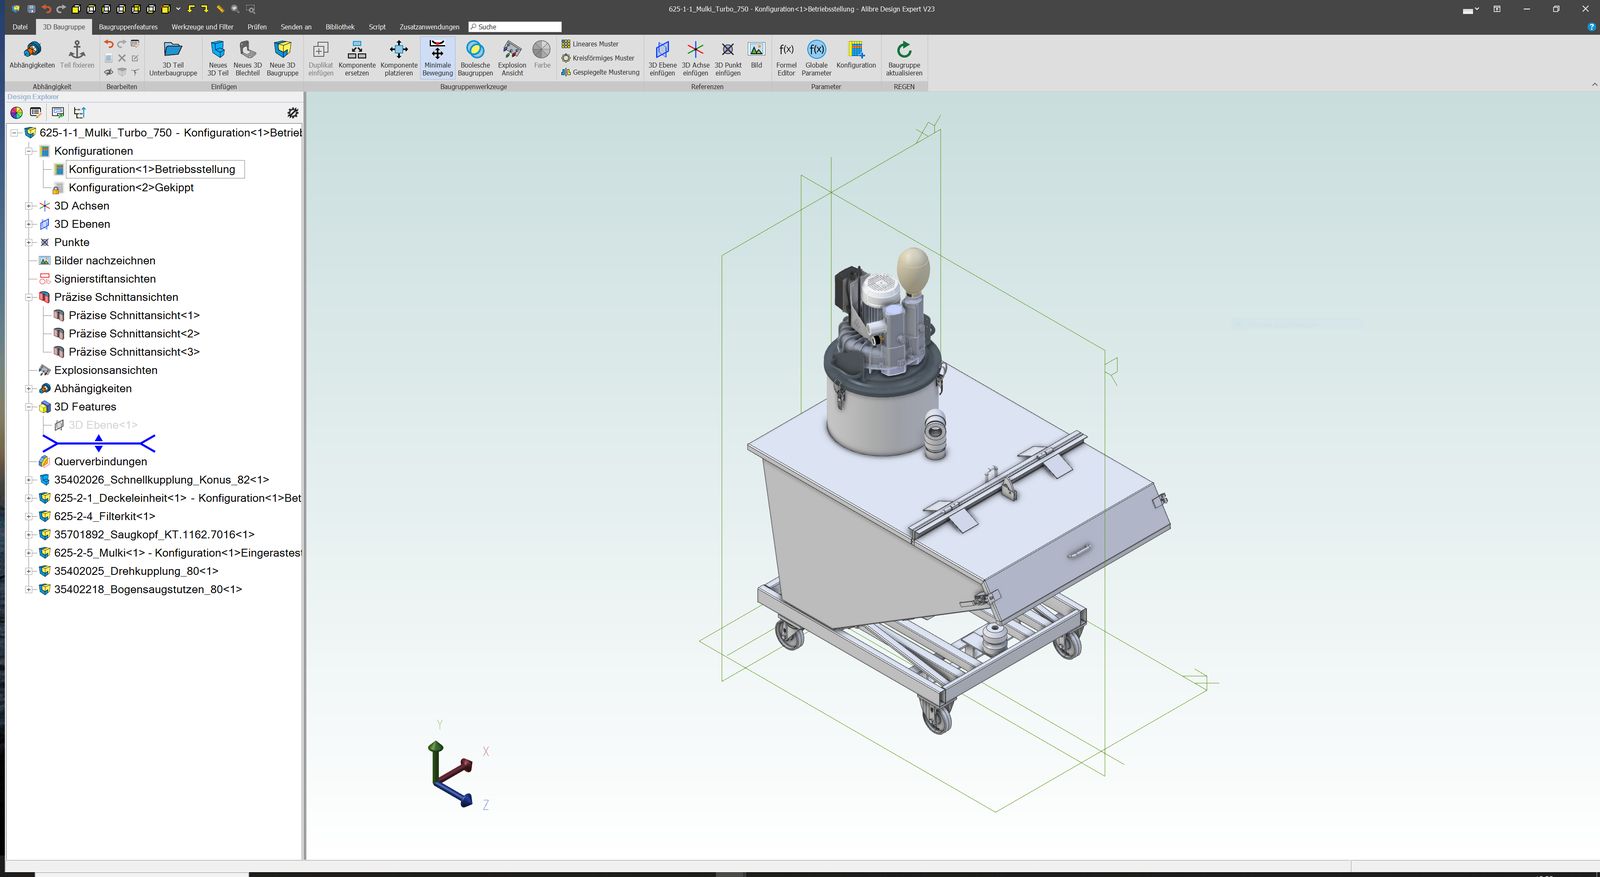
Task: Expand the 3D Ebenen tree node
Action: pyautogui.click(x=29, y=224)
